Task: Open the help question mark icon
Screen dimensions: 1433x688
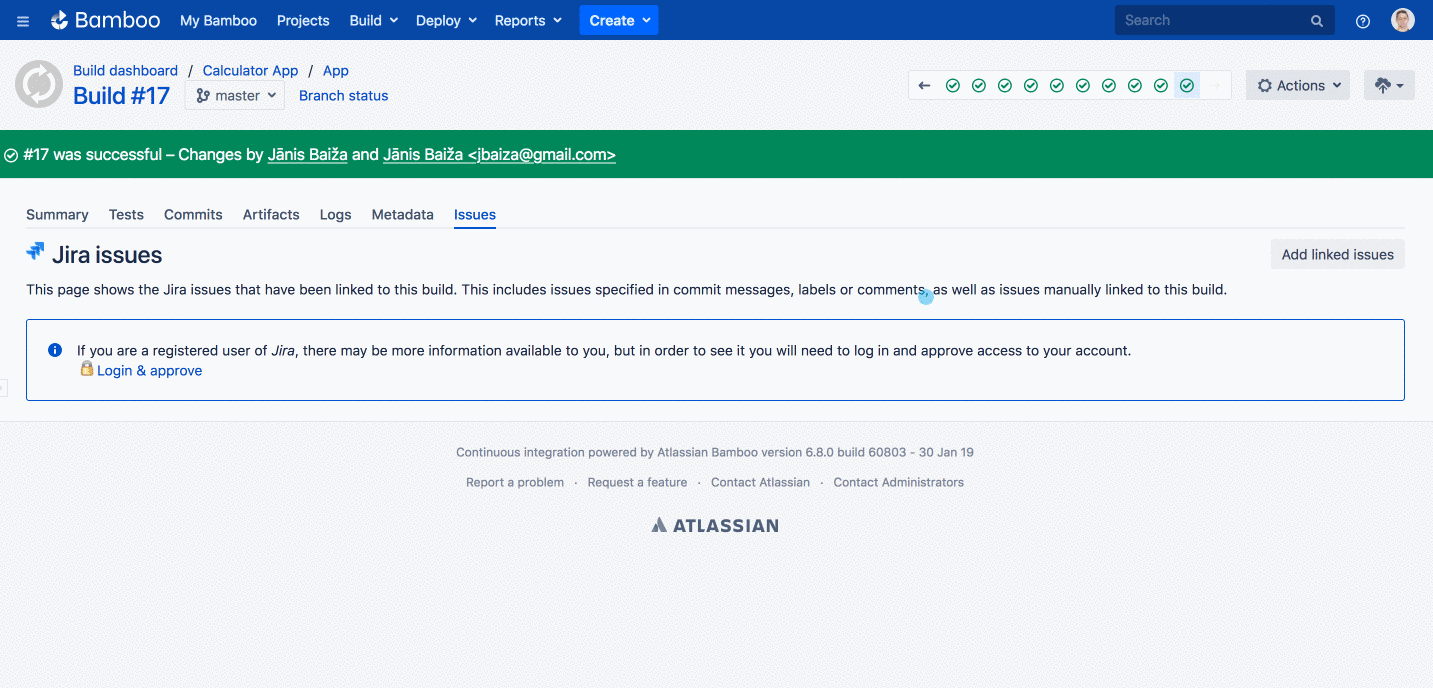Action: [x=1362, y=21]
